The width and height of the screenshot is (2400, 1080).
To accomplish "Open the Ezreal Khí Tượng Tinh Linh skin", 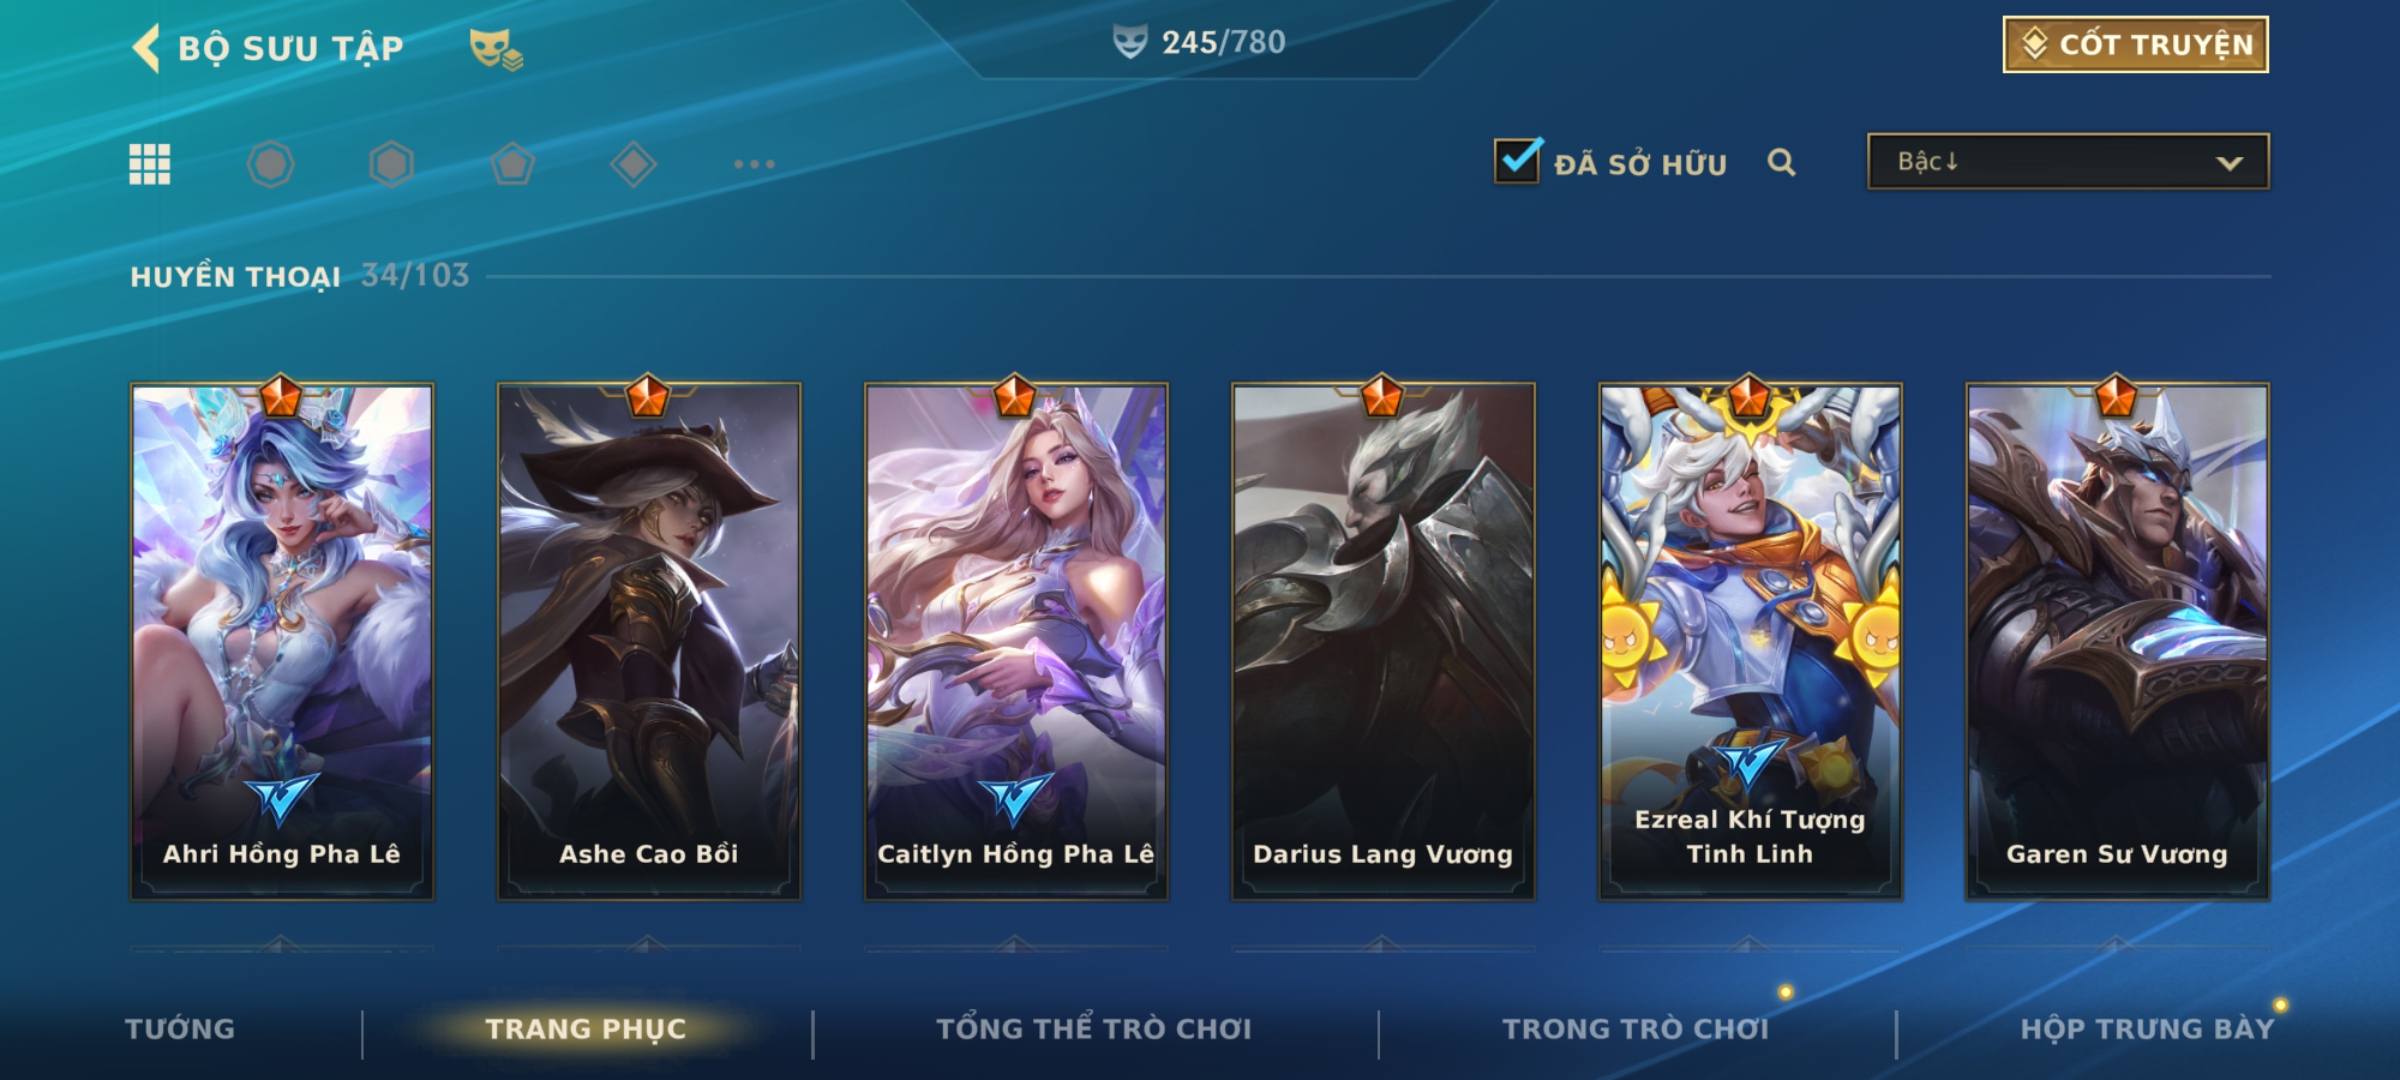I will click(x=1750, y=642).
